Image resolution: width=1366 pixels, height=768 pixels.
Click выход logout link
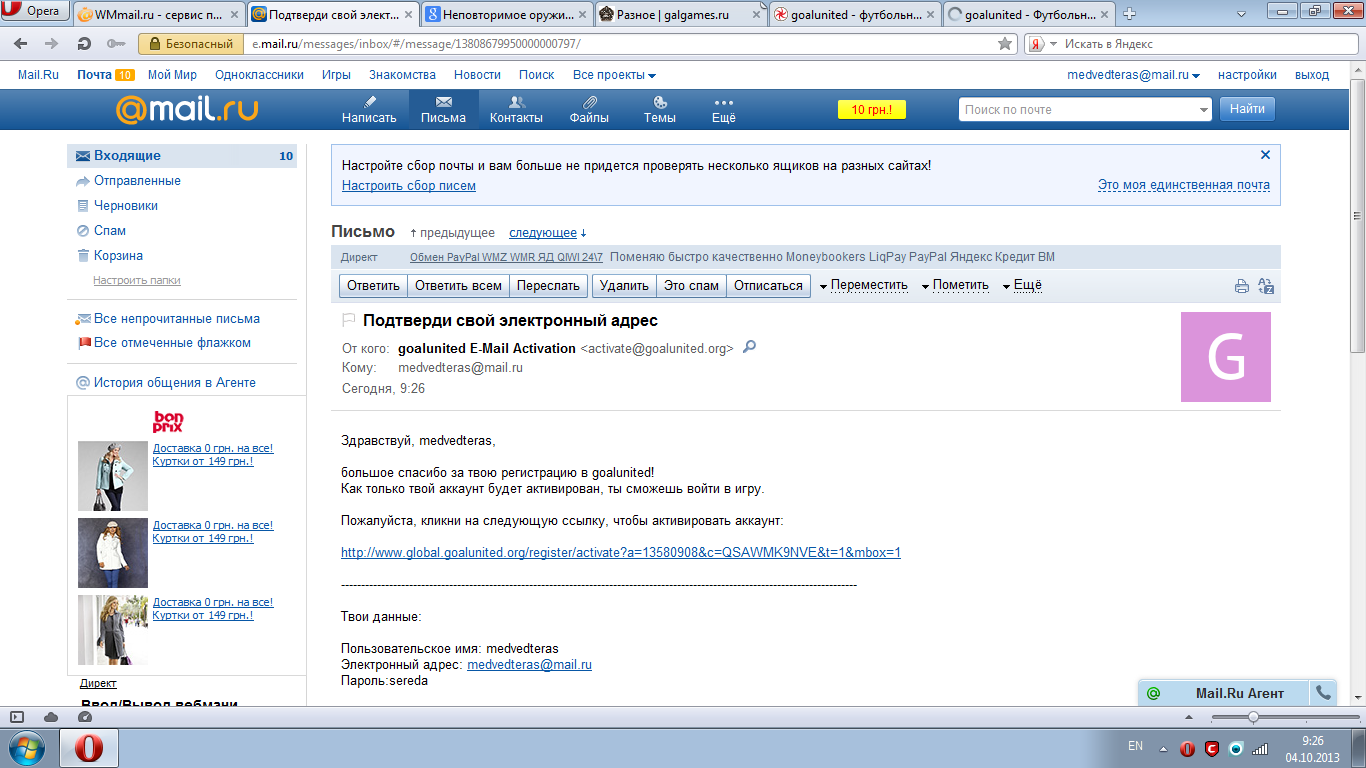1312,75
